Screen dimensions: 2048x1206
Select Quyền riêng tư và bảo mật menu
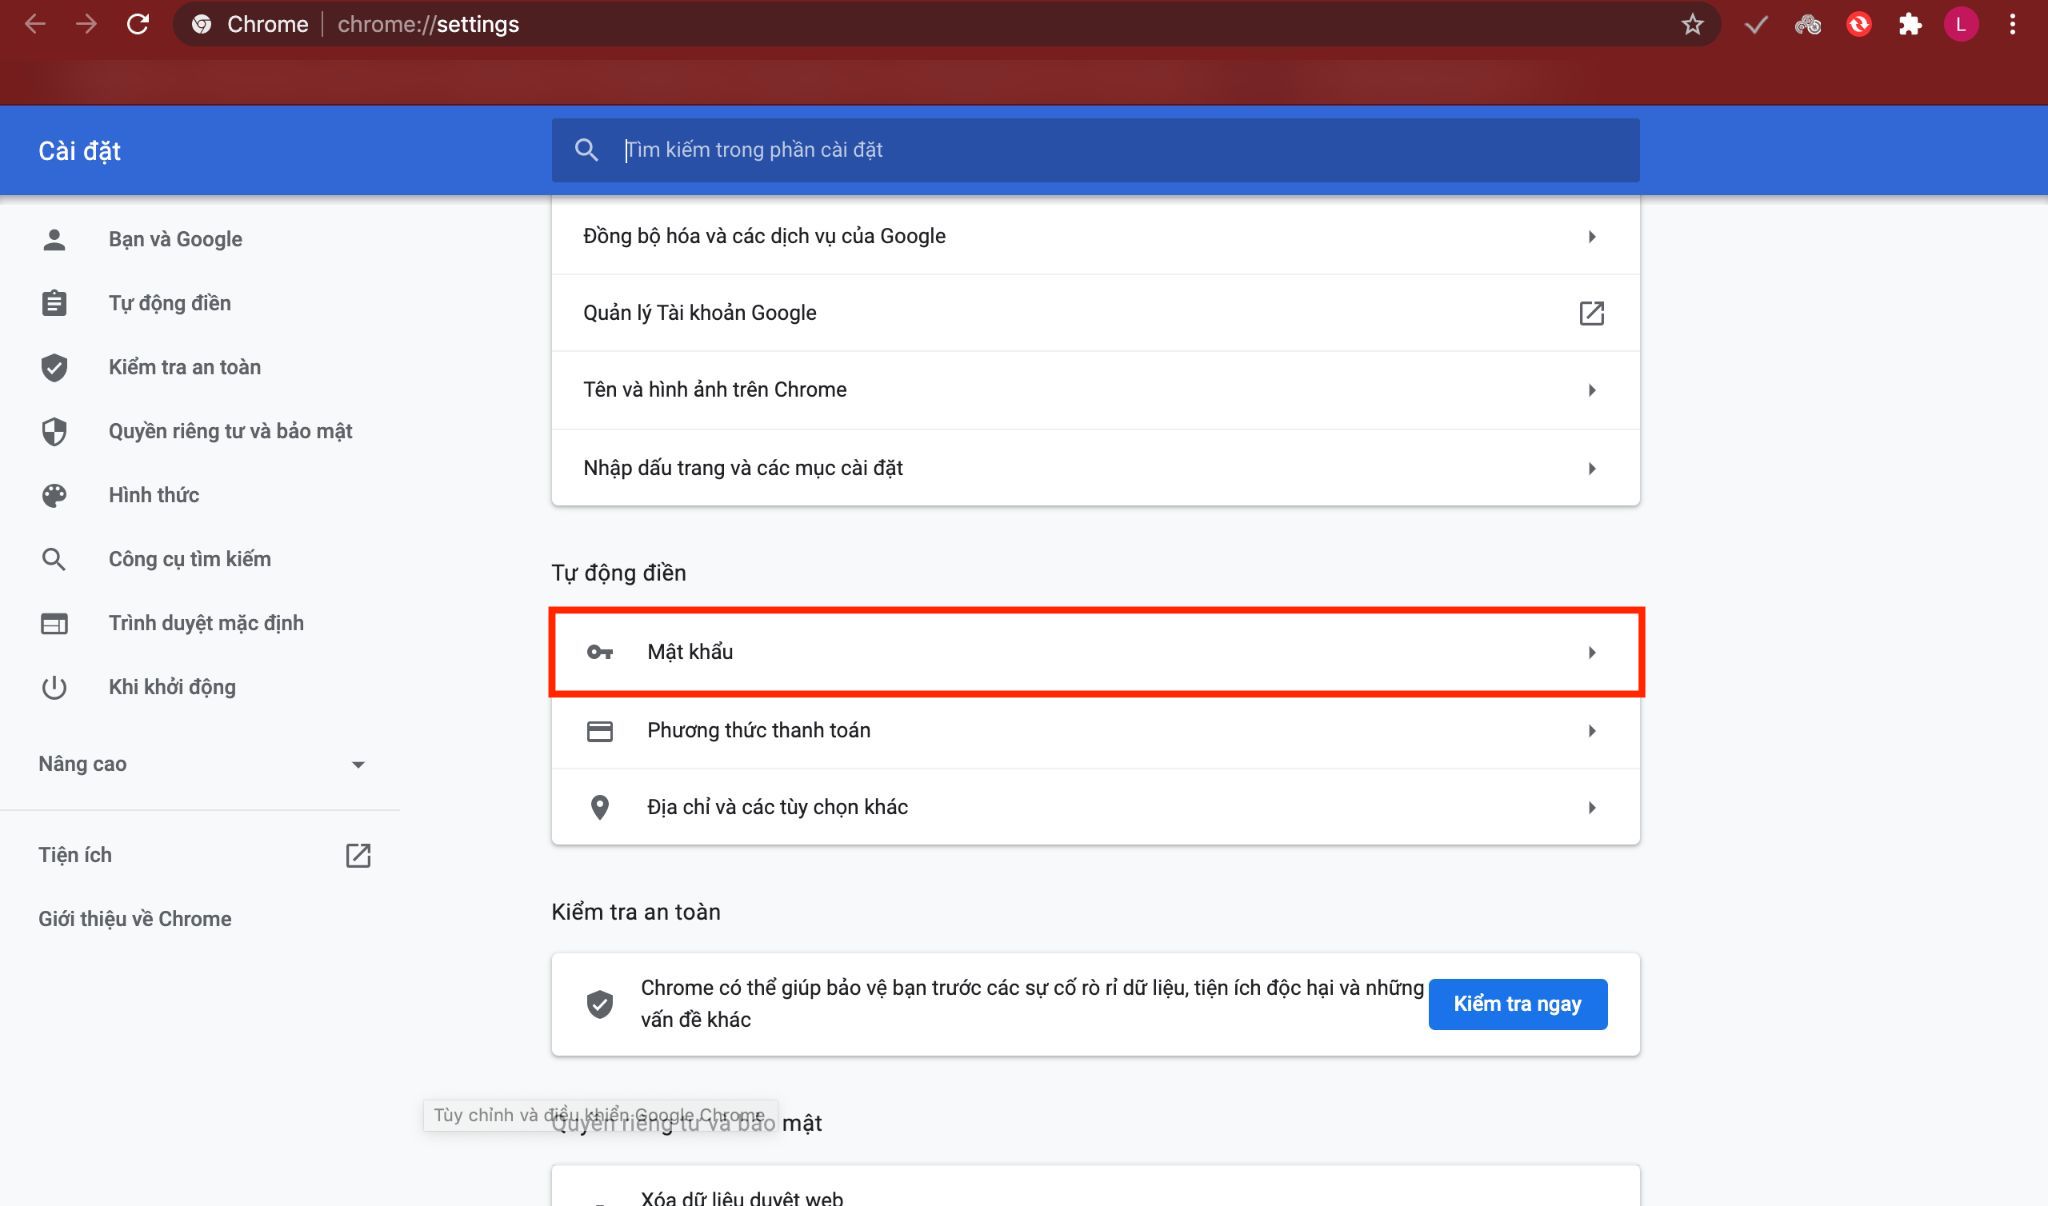[230, 431]
